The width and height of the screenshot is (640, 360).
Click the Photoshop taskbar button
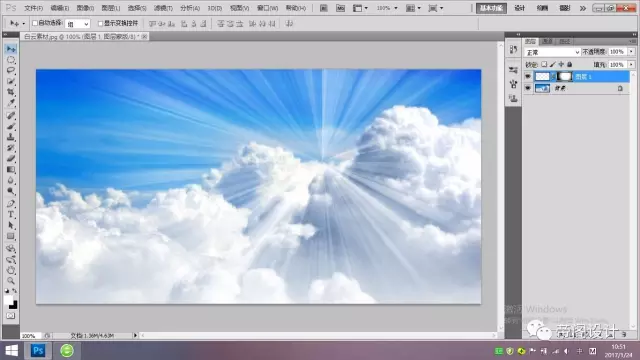coord(38,351)
